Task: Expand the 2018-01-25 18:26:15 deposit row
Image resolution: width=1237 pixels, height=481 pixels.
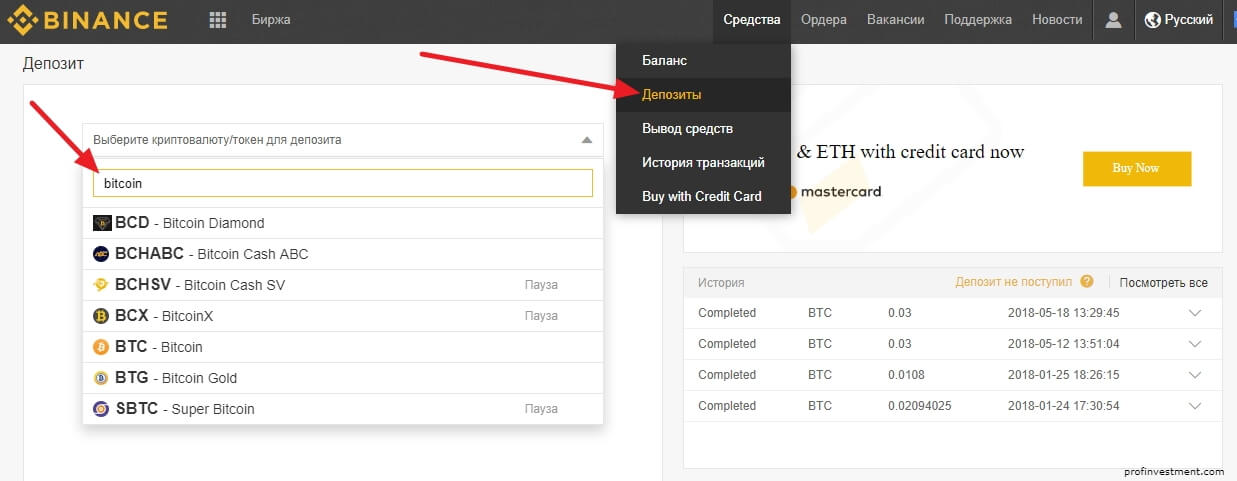Action: (x=1194, y=375)
